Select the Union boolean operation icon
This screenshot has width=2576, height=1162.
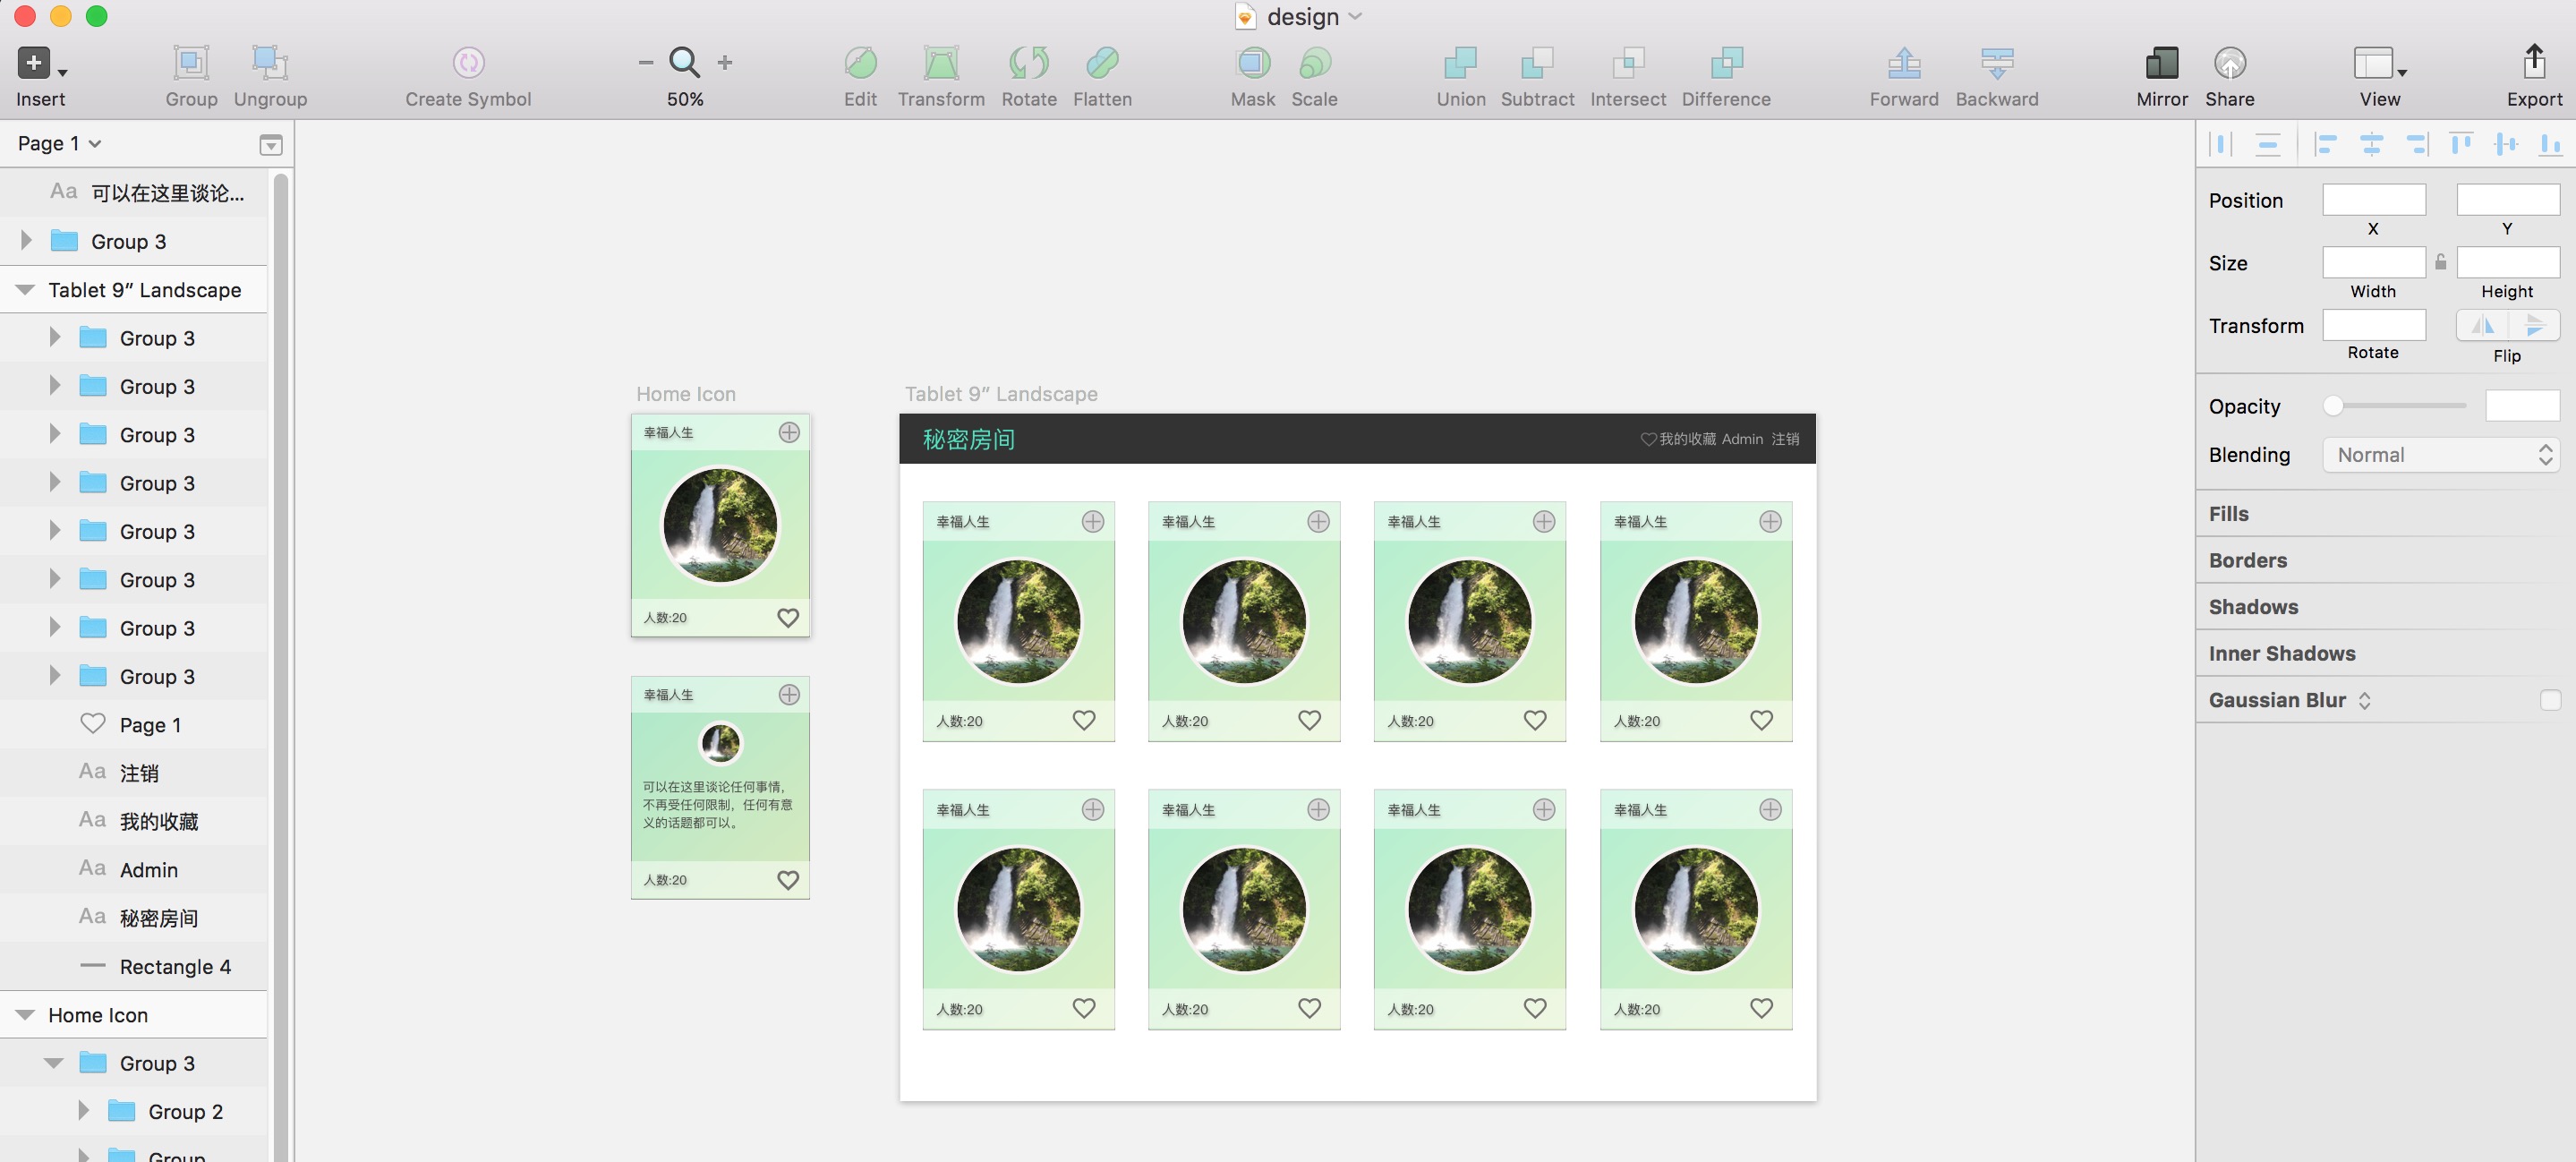pos(1460,63)
